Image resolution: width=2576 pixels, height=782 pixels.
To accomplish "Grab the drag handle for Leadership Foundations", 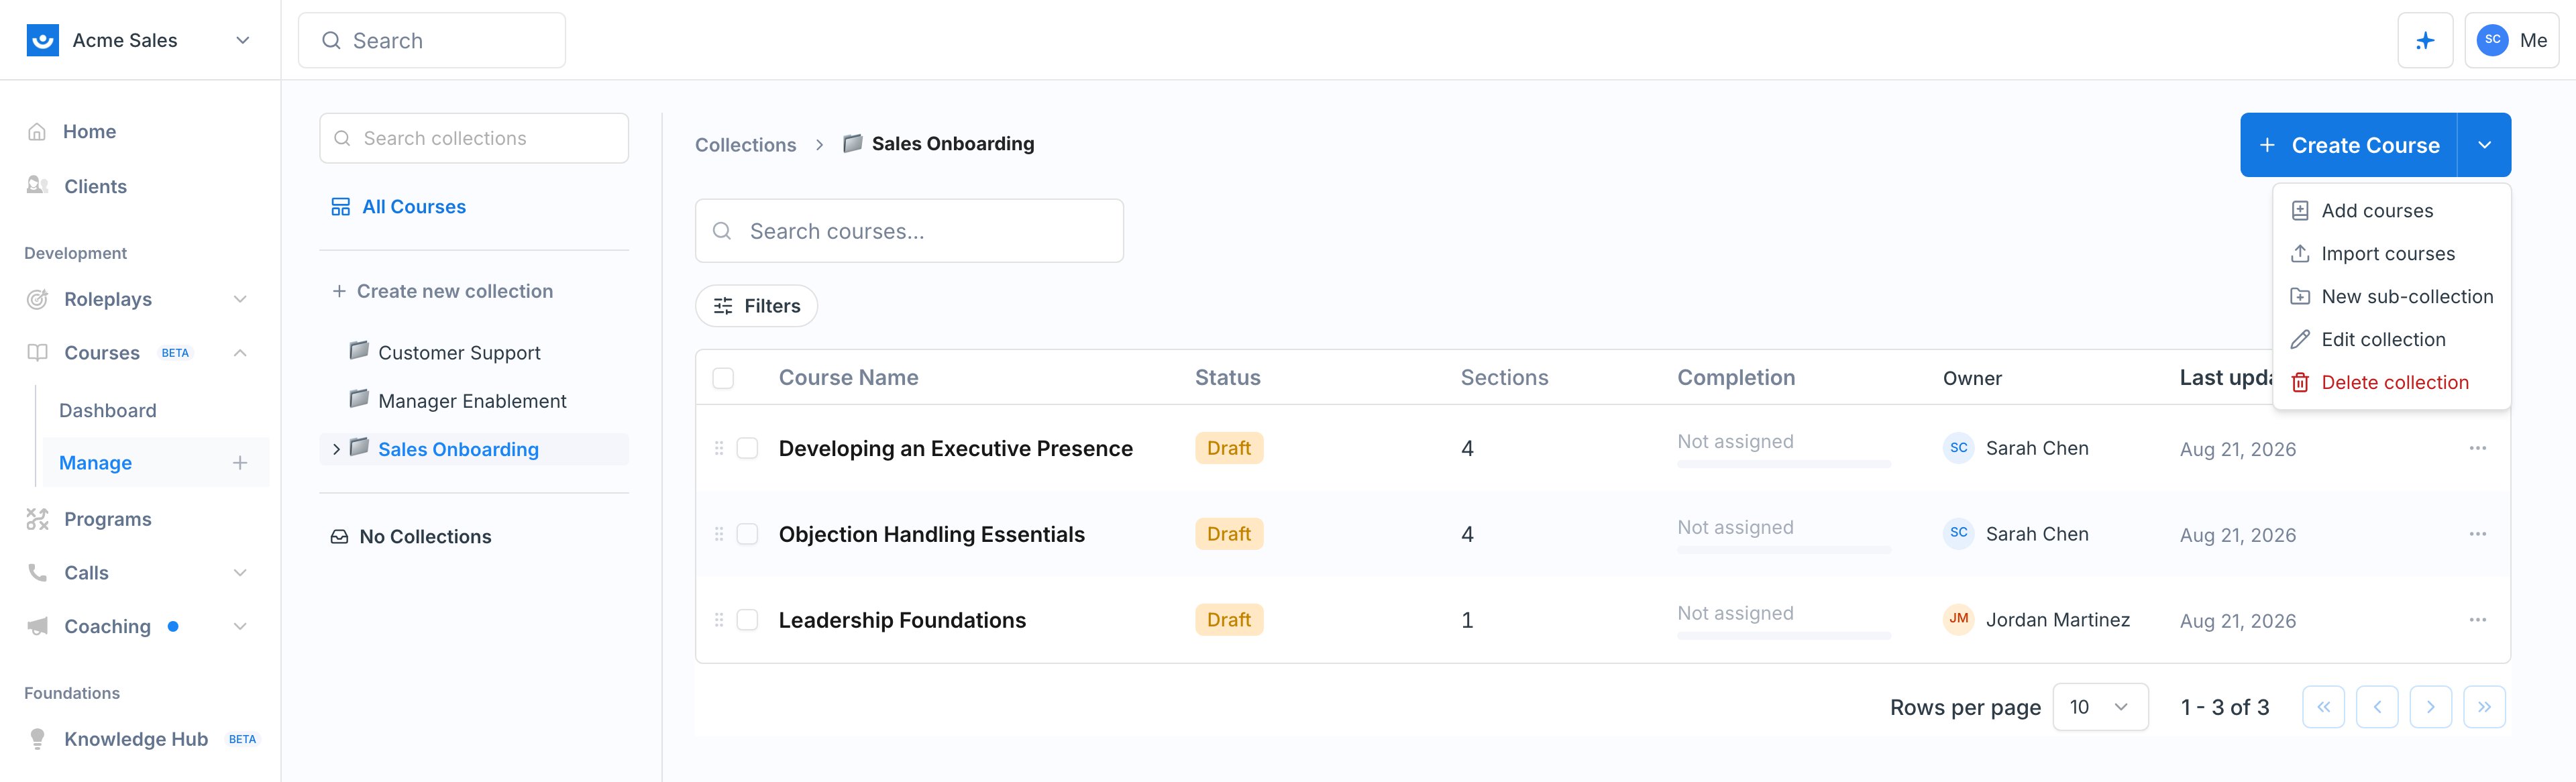I will click(719, 620).
